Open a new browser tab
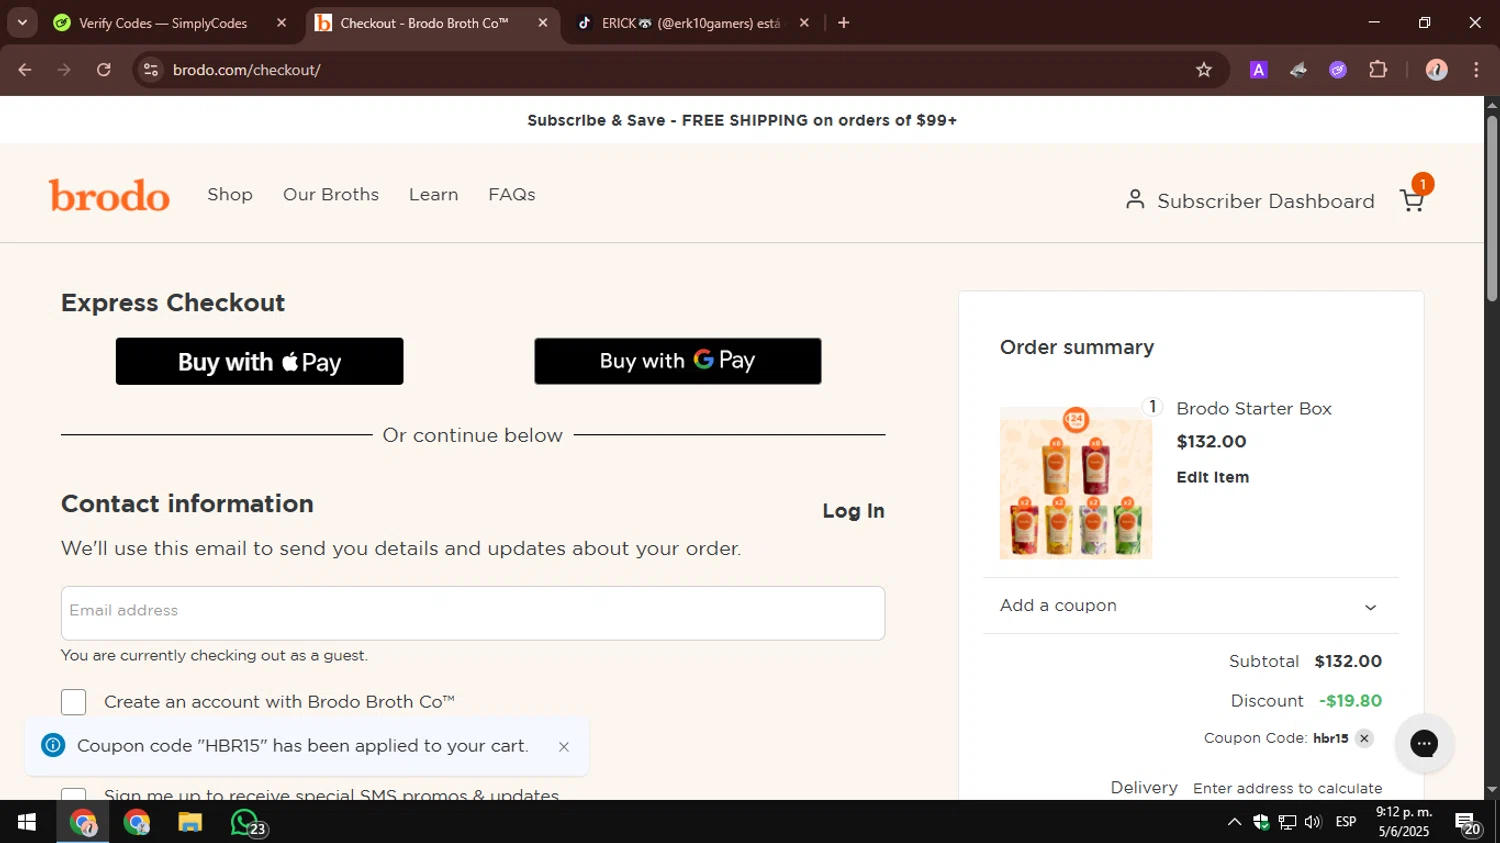Viewport: 1500px width, 843px height. (843, 22)
